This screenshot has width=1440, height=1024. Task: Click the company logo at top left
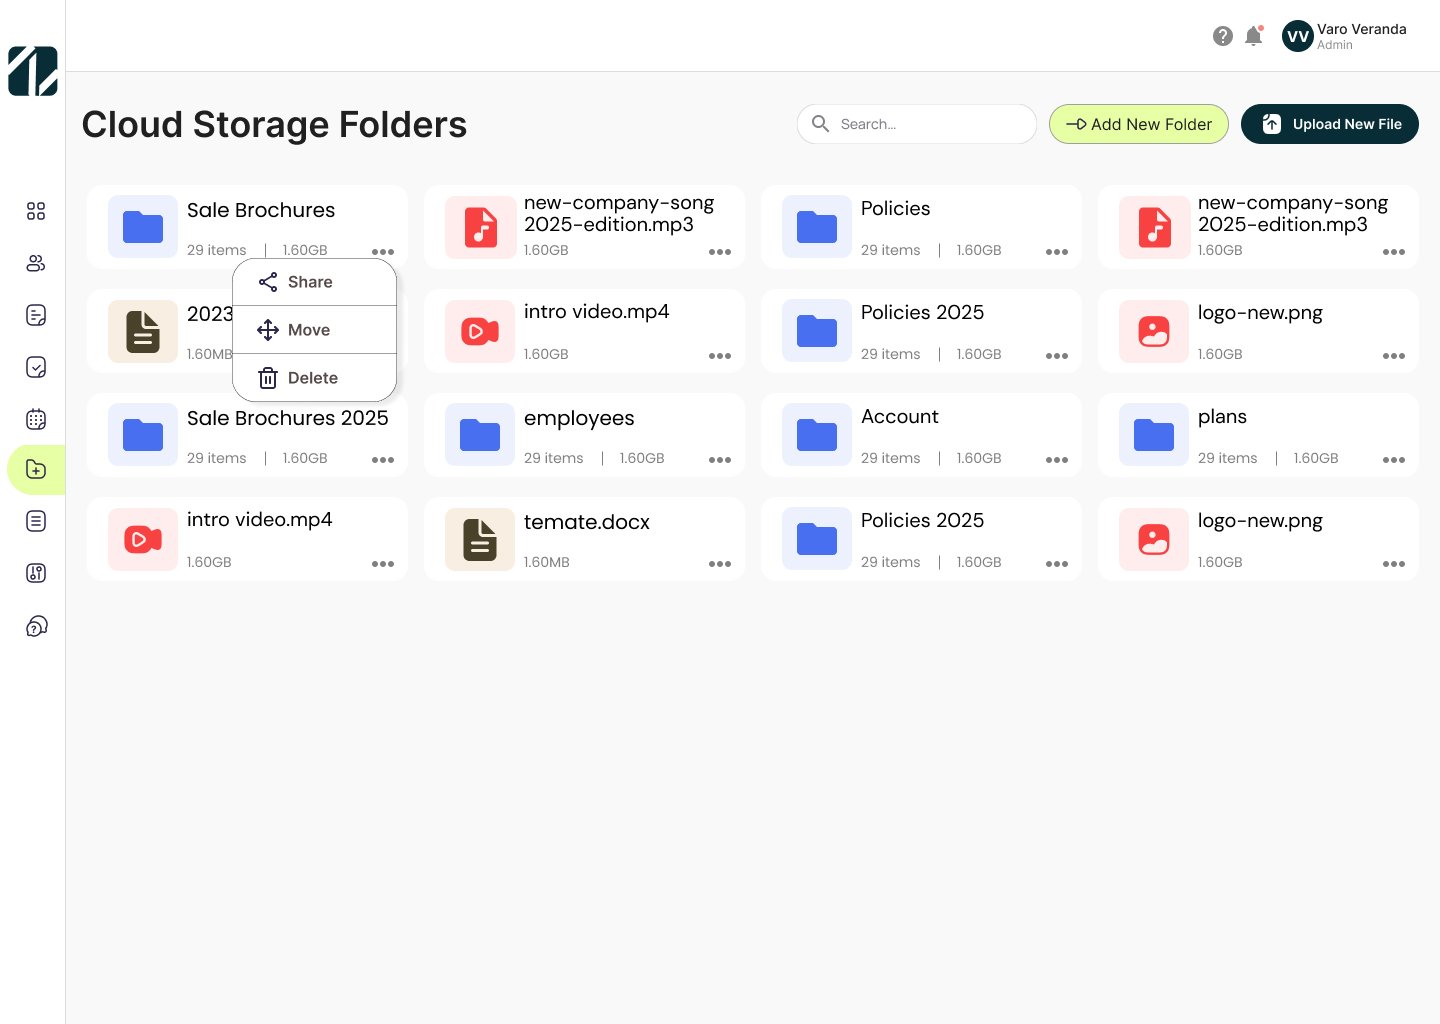tap(33, 71)
